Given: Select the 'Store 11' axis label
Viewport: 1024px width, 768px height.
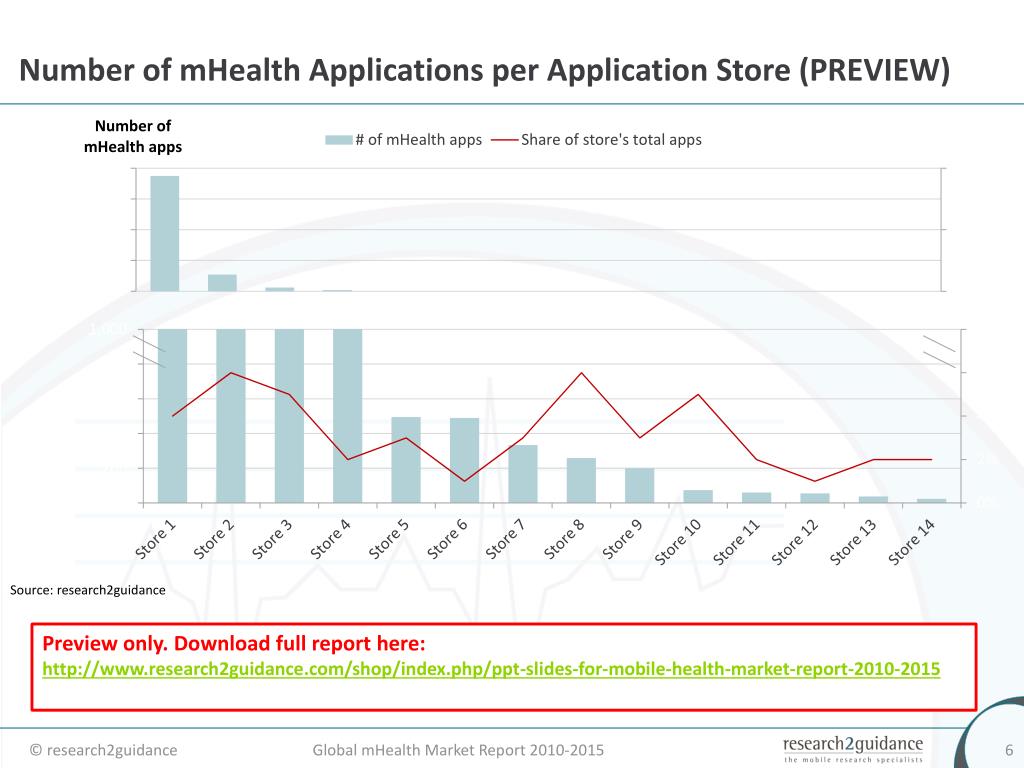Looking at the screenshot, I should (x=736, y=542).
